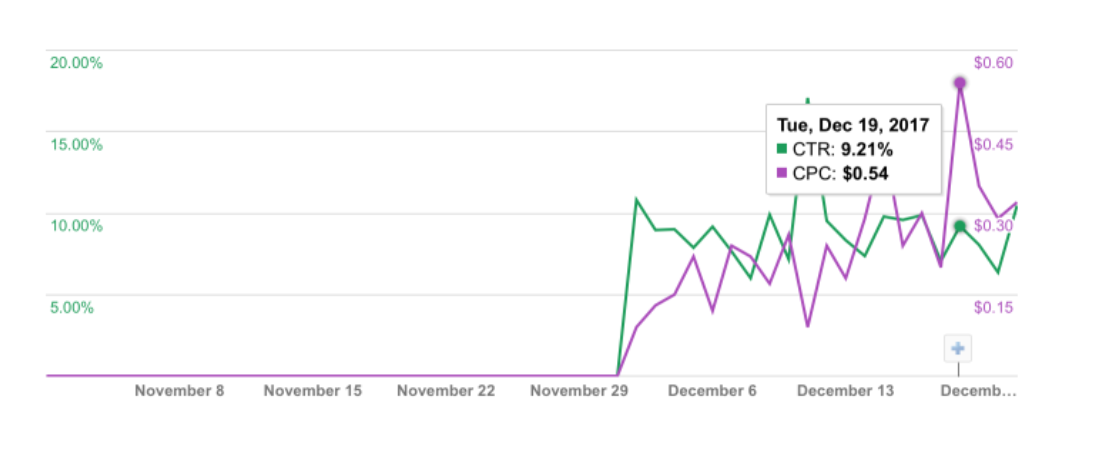Click the $0.60 right axis label
The height and width of the screenshot is (459, 1108).
pos(994,63)
